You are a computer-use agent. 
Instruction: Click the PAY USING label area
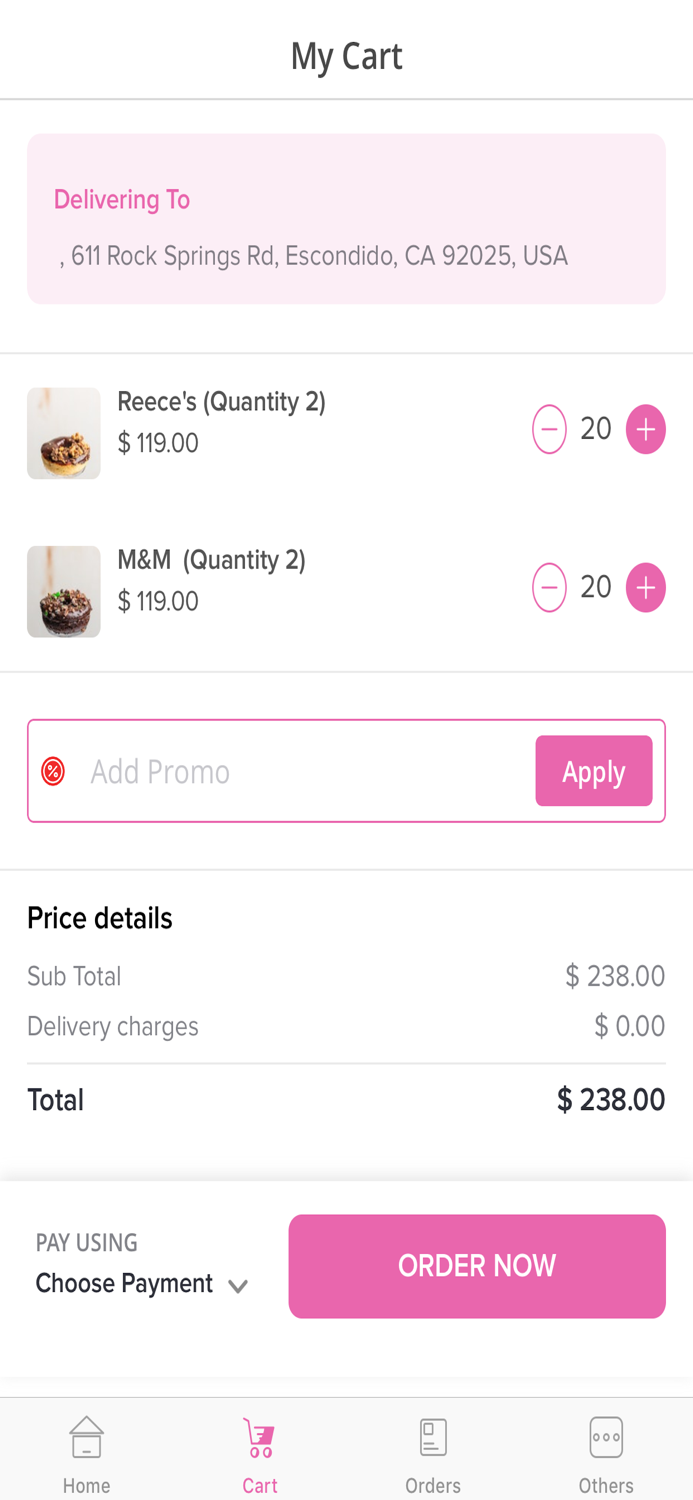86,1242
